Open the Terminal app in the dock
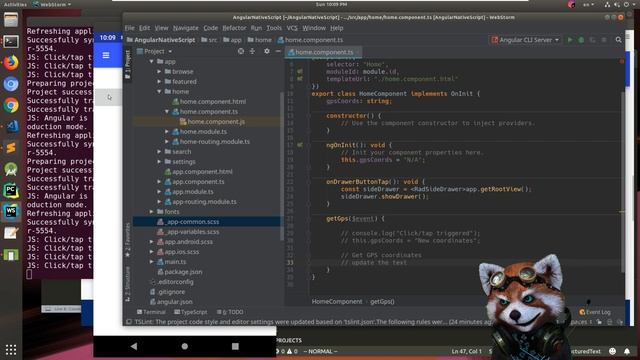Viewport: 640px width, 360px height. [11, 41]
